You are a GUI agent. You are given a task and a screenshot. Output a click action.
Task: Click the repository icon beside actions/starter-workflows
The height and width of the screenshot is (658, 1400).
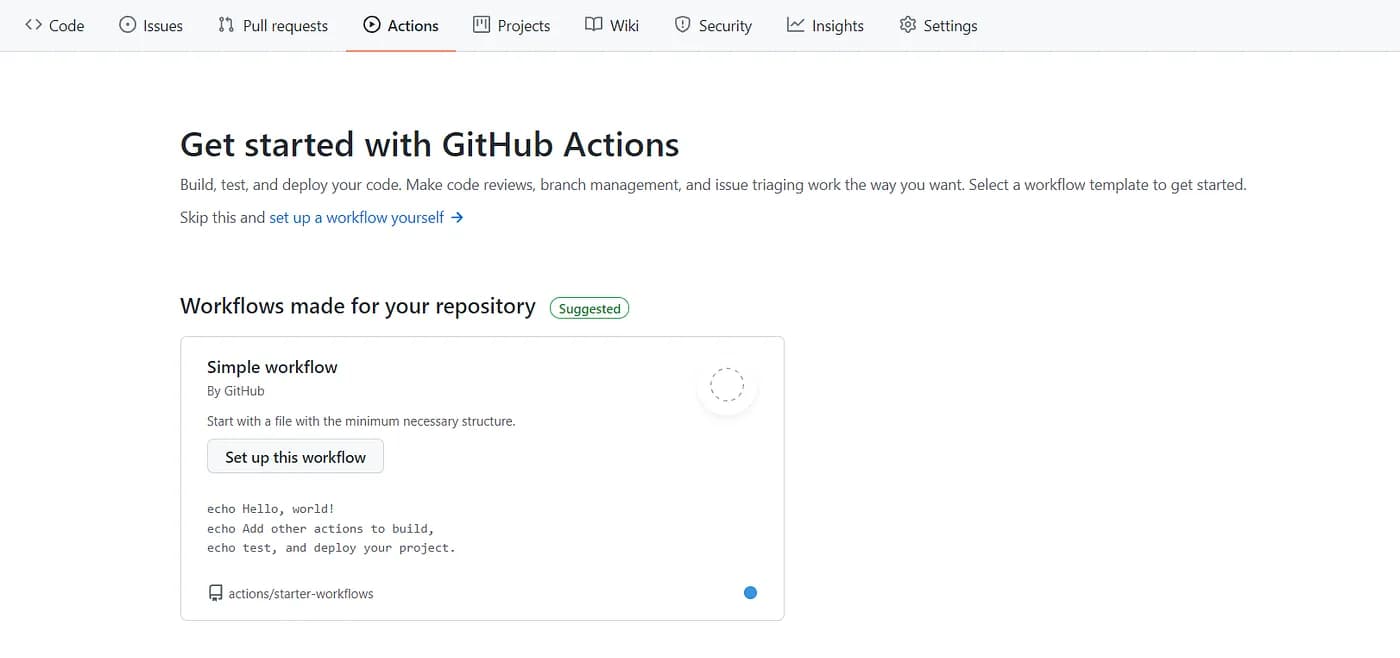click(x=215, y=593)
